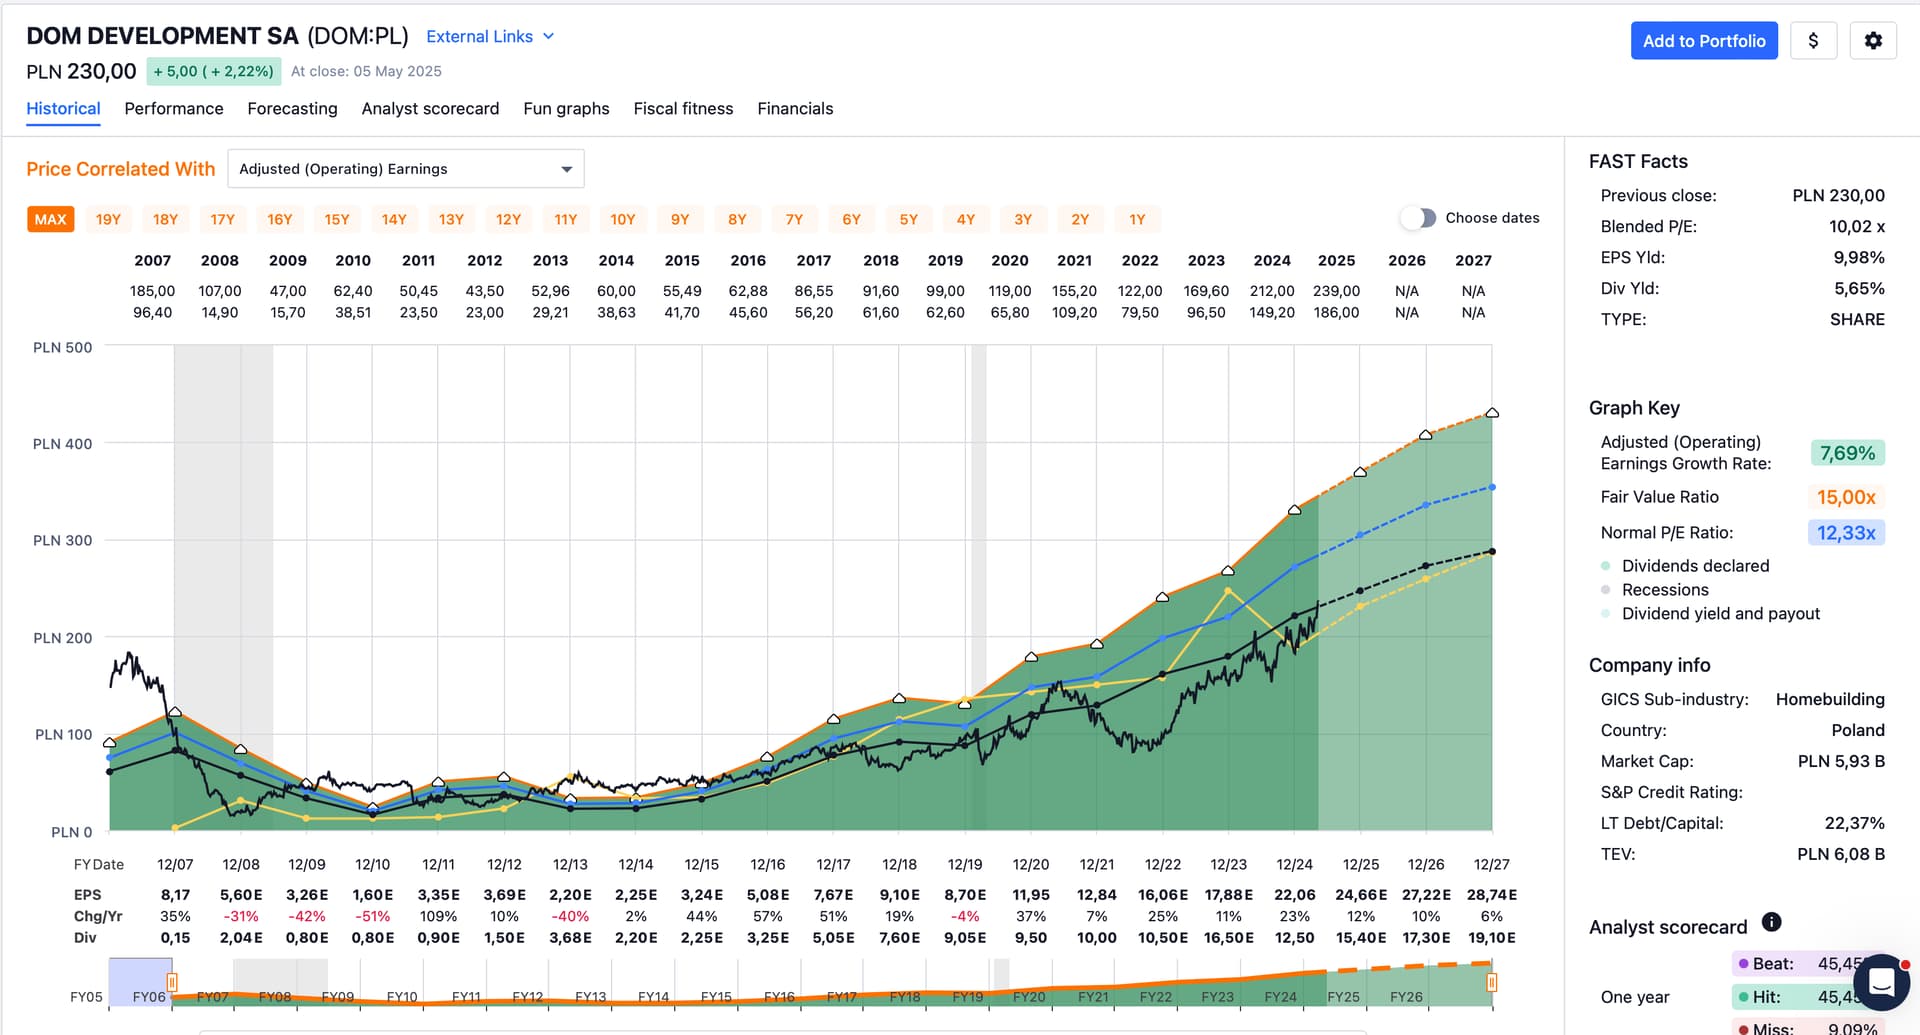Viewport: 1920px width, 1035px height.
Task: Click the PLN 6,08 B TEV value
Action: coord(1841,855)
